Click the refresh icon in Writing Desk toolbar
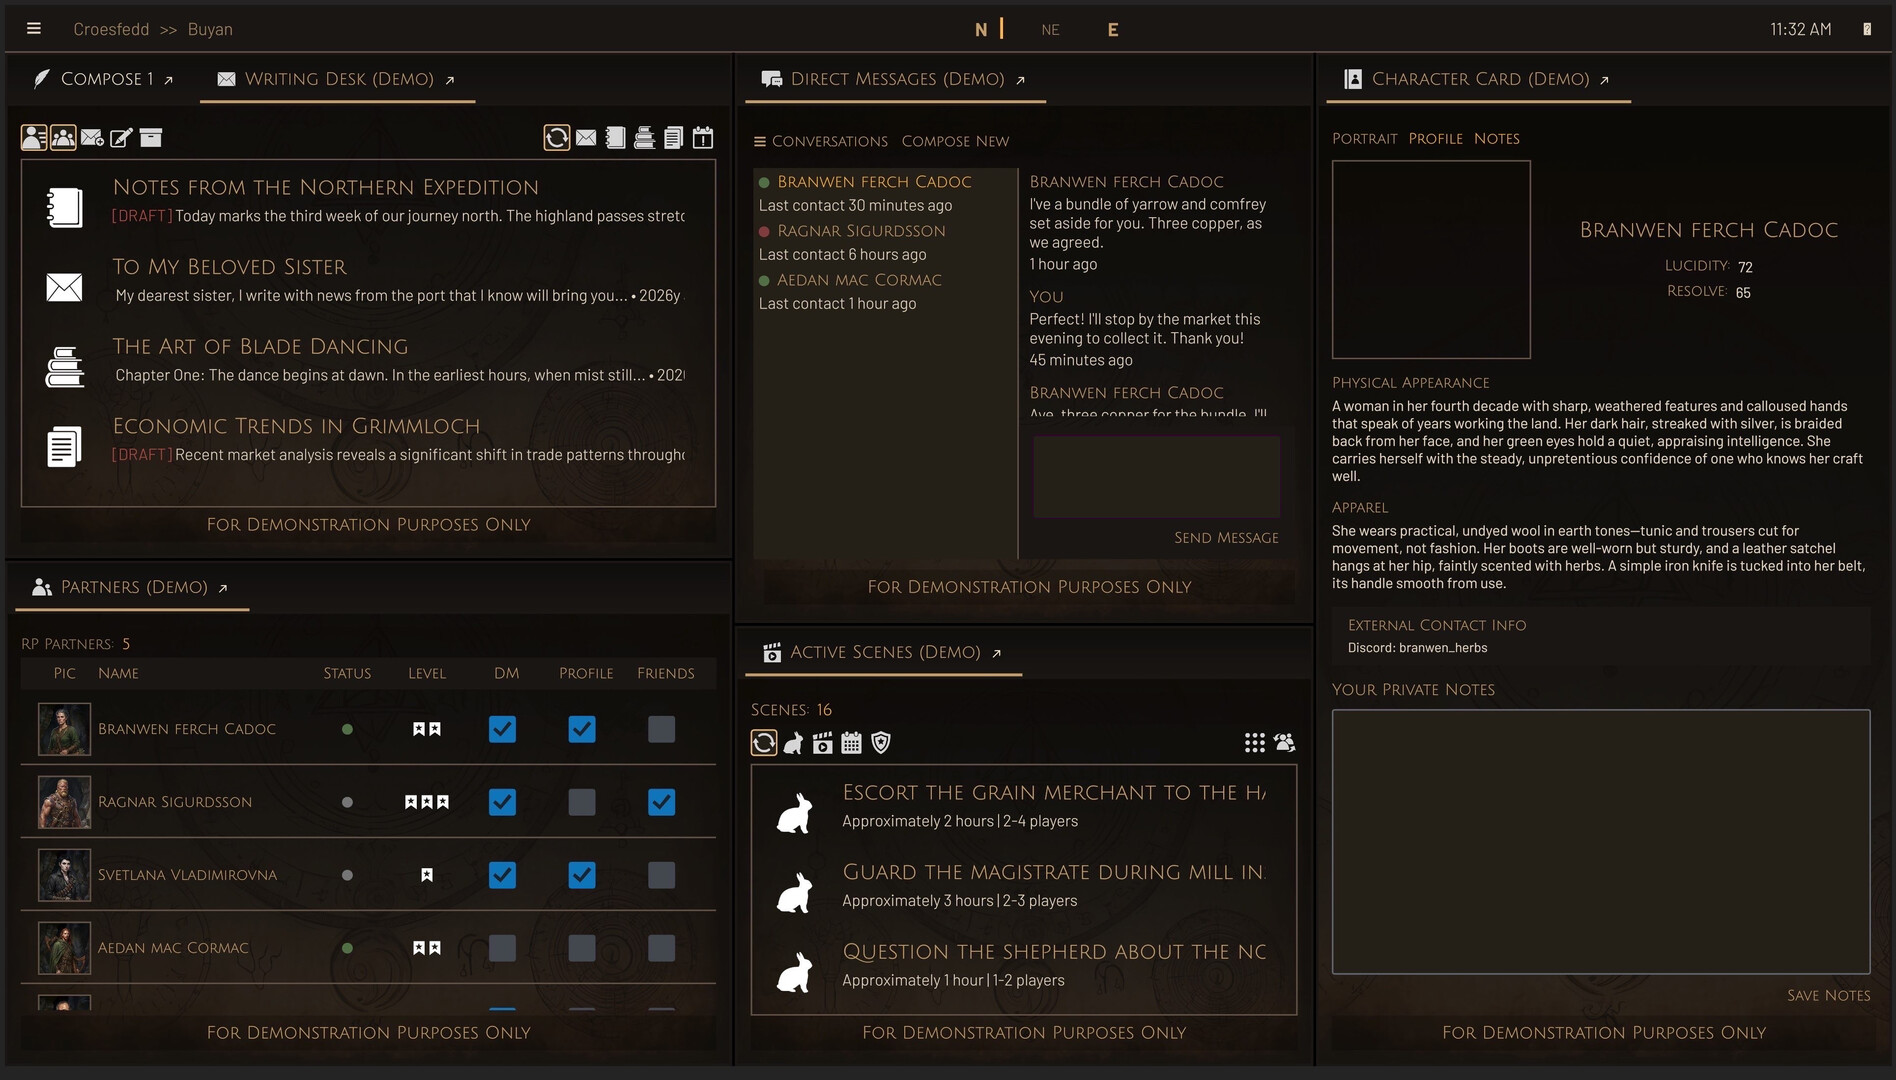Screen dimensions: 1896x1080 pyautogui.click(x=556, y=137)
